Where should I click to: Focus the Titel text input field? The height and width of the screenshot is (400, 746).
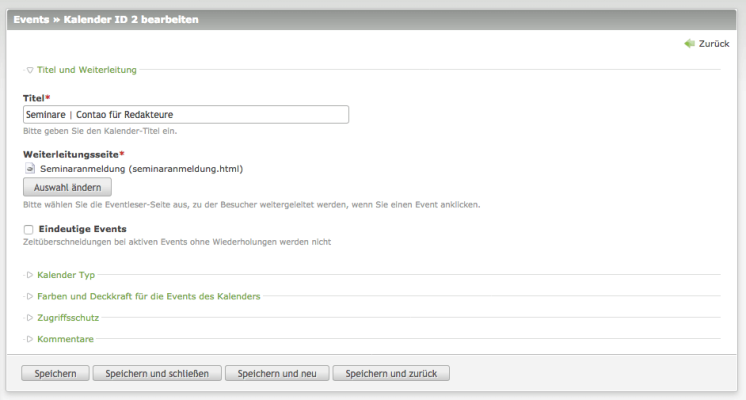pyautogui.click(x=185, y=115)
